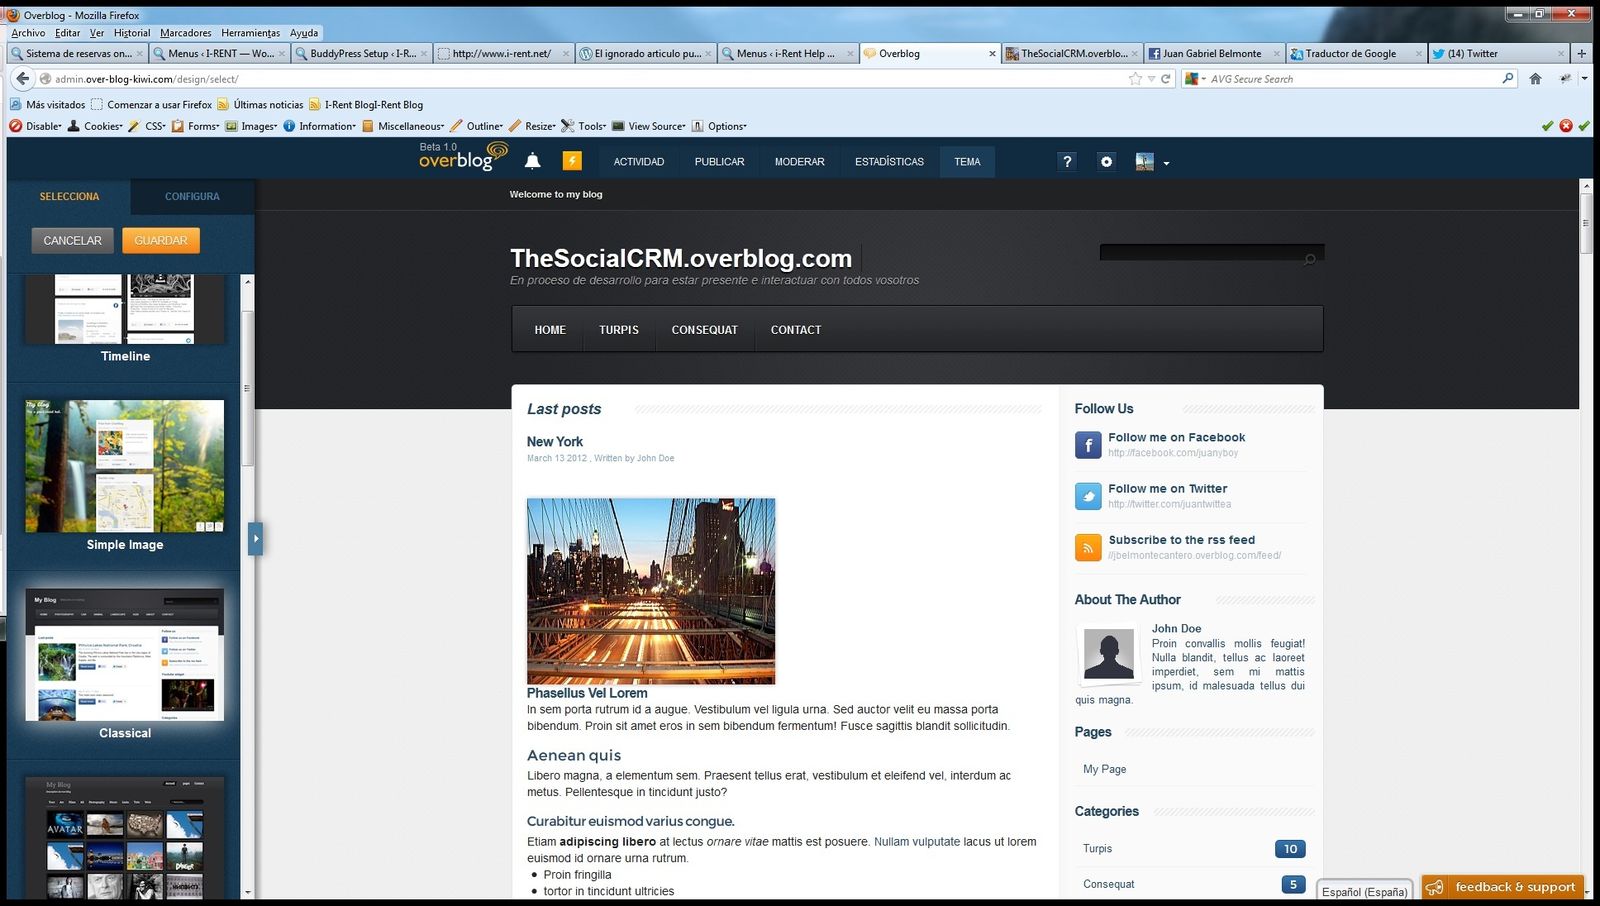Open the Tools web developer dropdown

[x=583, y=126]
